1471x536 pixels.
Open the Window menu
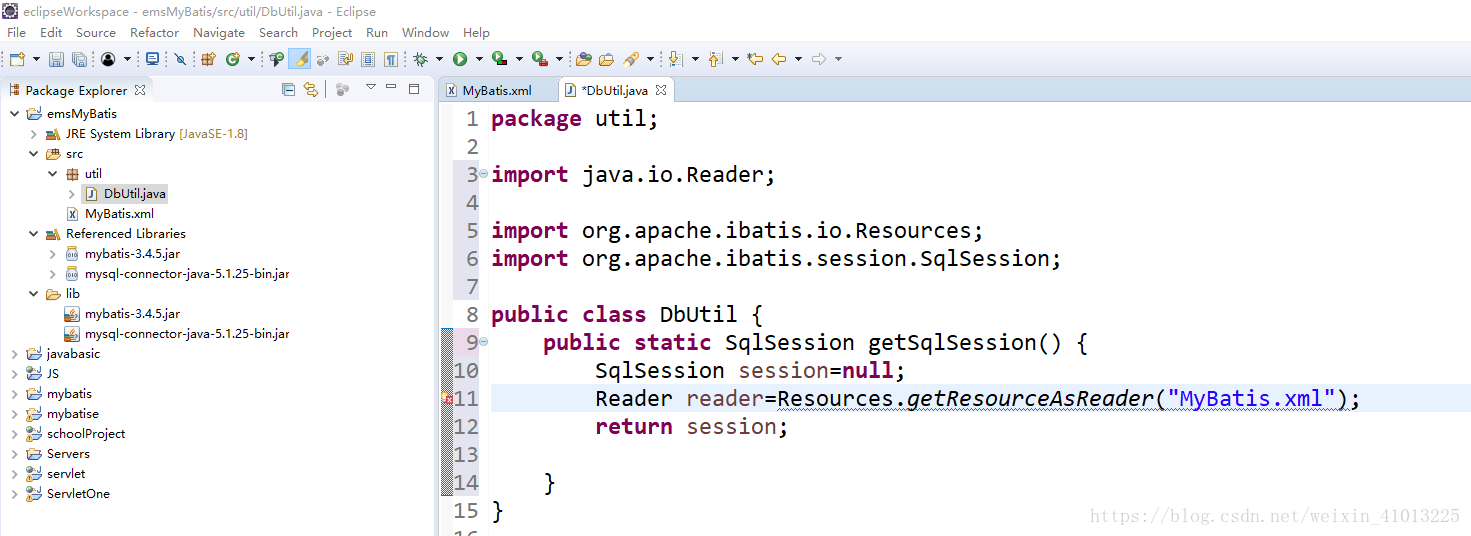coord(425,33)
